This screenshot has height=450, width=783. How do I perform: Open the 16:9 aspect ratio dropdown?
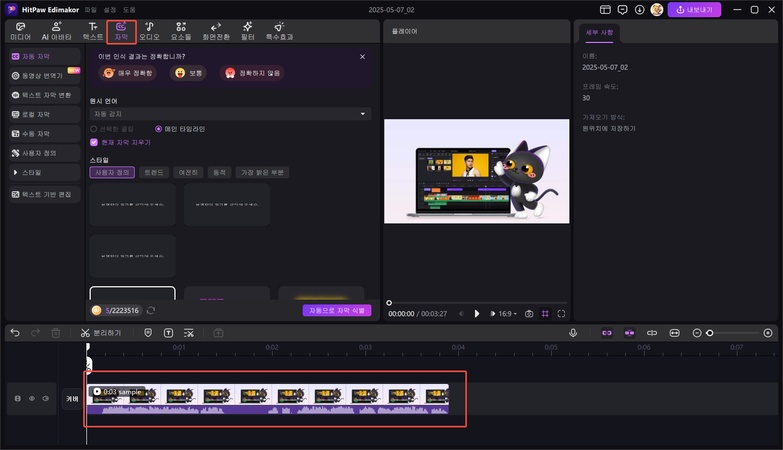pyautogui.click(x=507, y=314)
